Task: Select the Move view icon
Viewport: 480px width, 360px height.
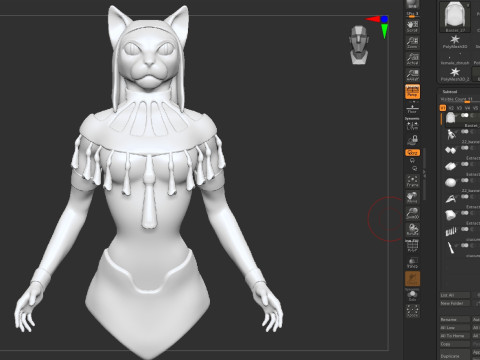Action: pos(412,197)
